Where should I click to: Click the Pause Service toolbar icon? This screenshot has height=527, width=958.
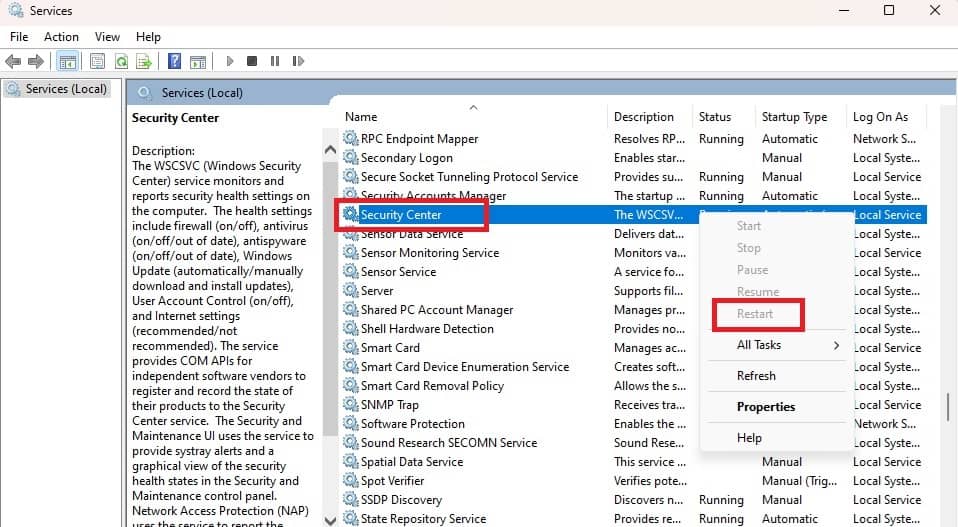275,61
